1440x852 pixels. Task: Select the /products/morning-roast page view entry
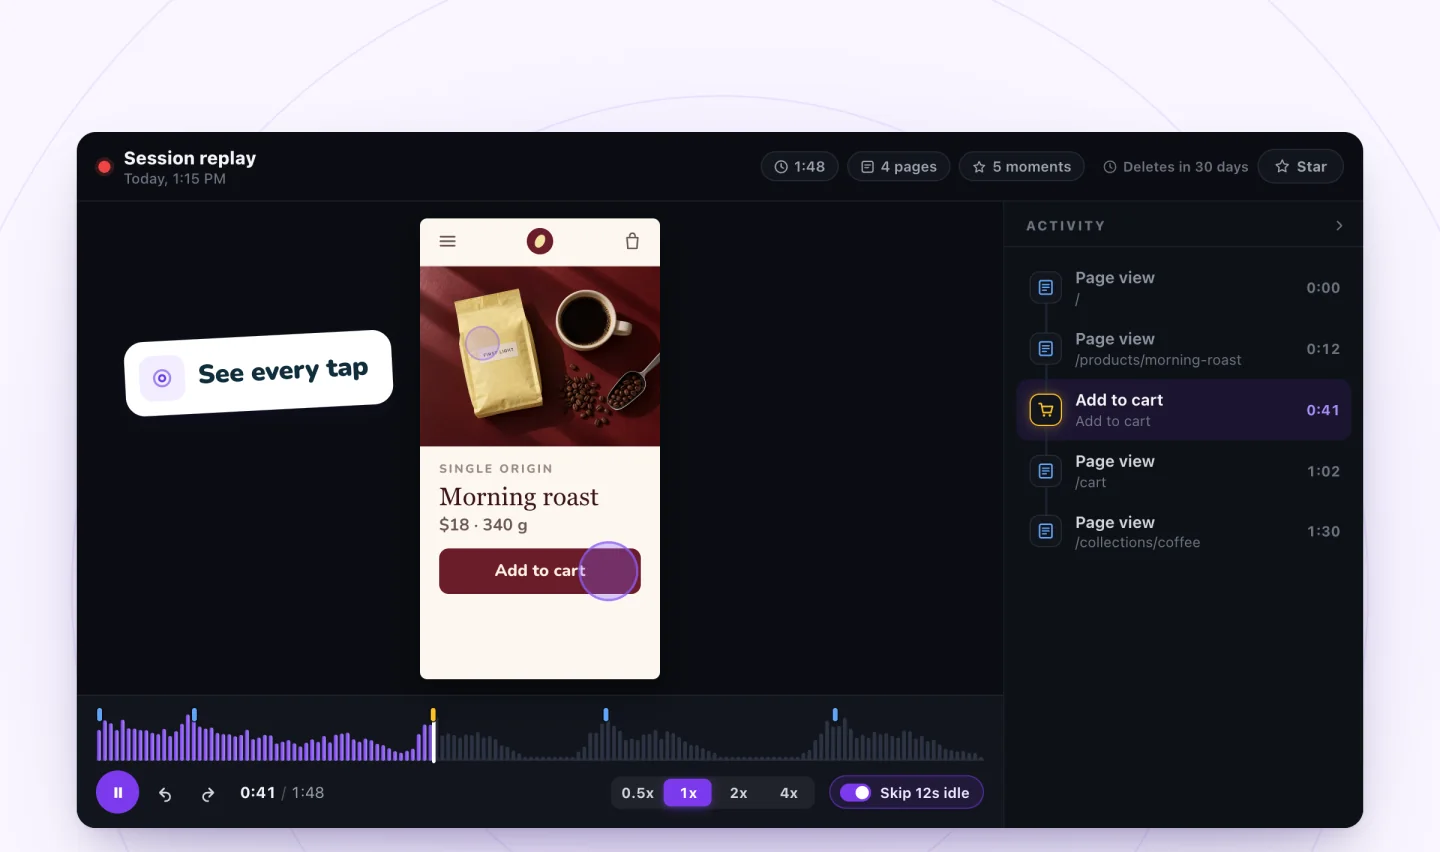(1184, 349)
